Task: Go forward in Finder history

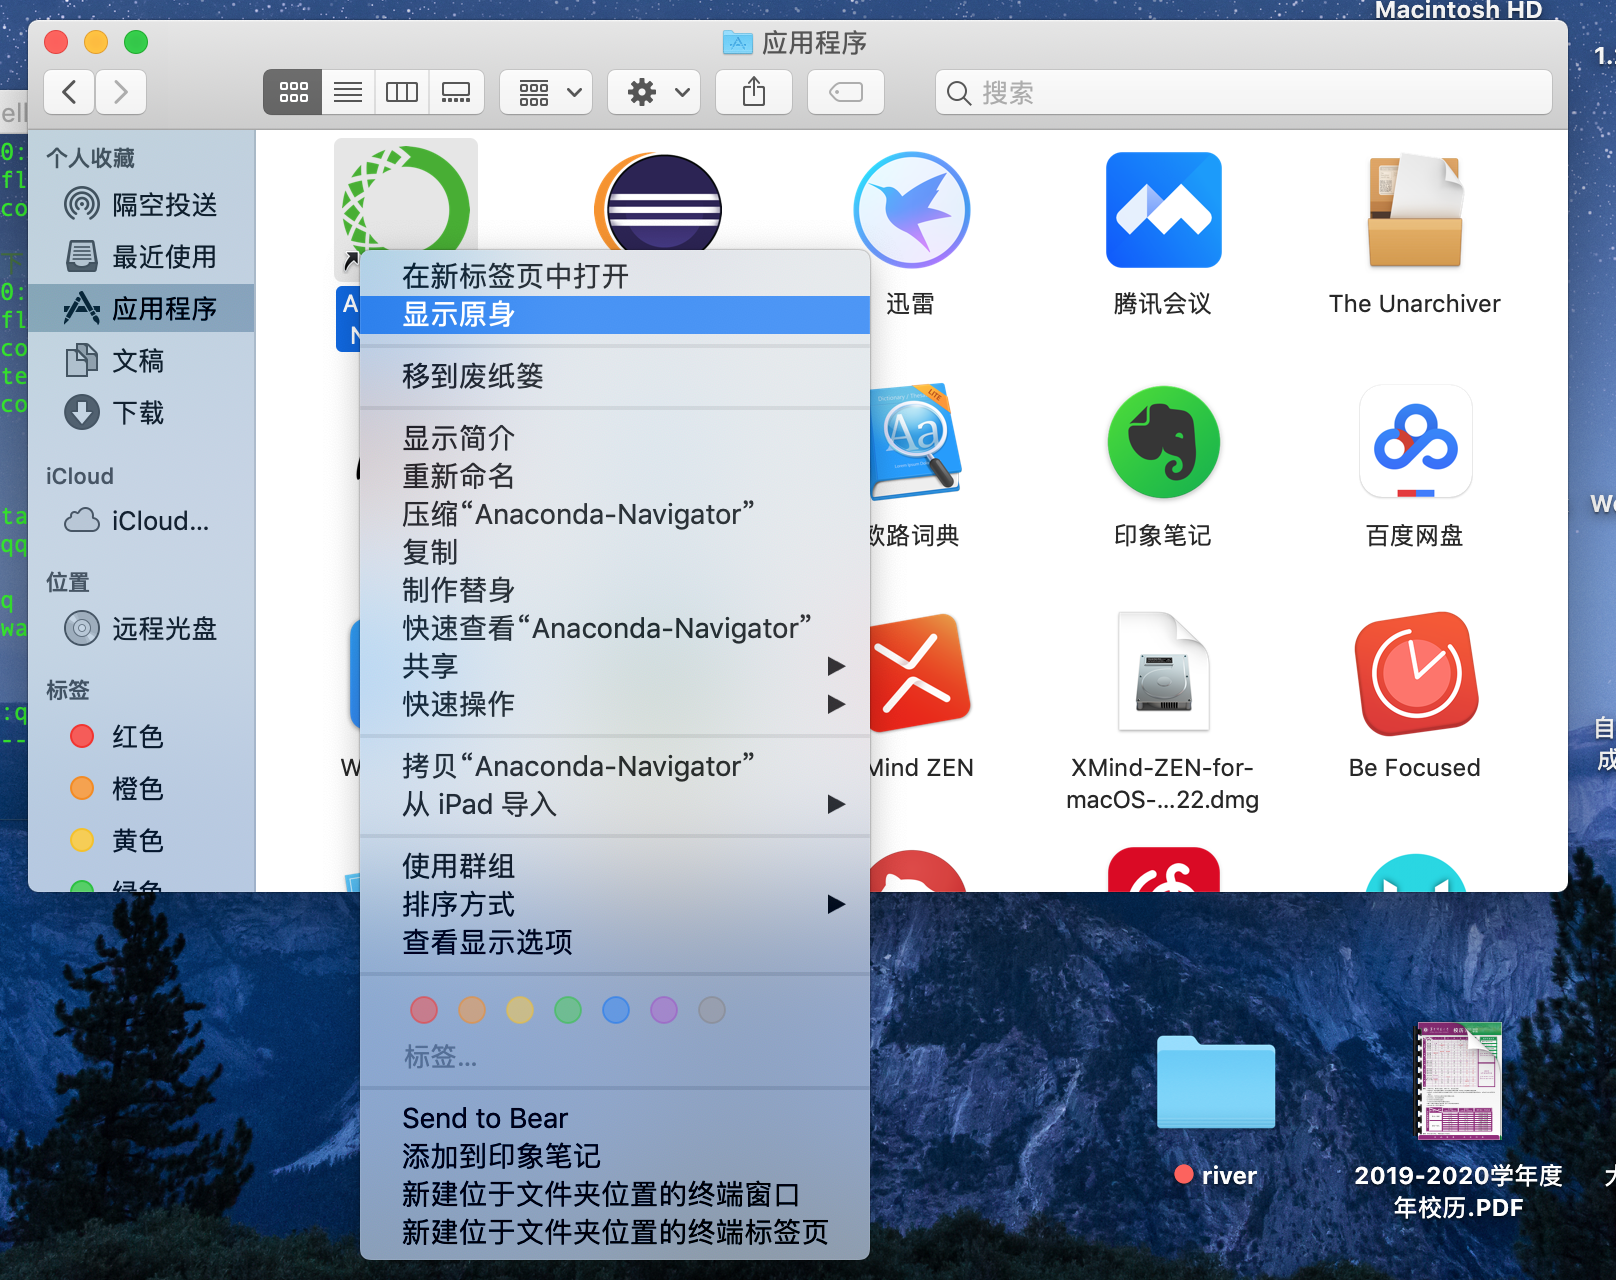Action: (x=121, y=92)
